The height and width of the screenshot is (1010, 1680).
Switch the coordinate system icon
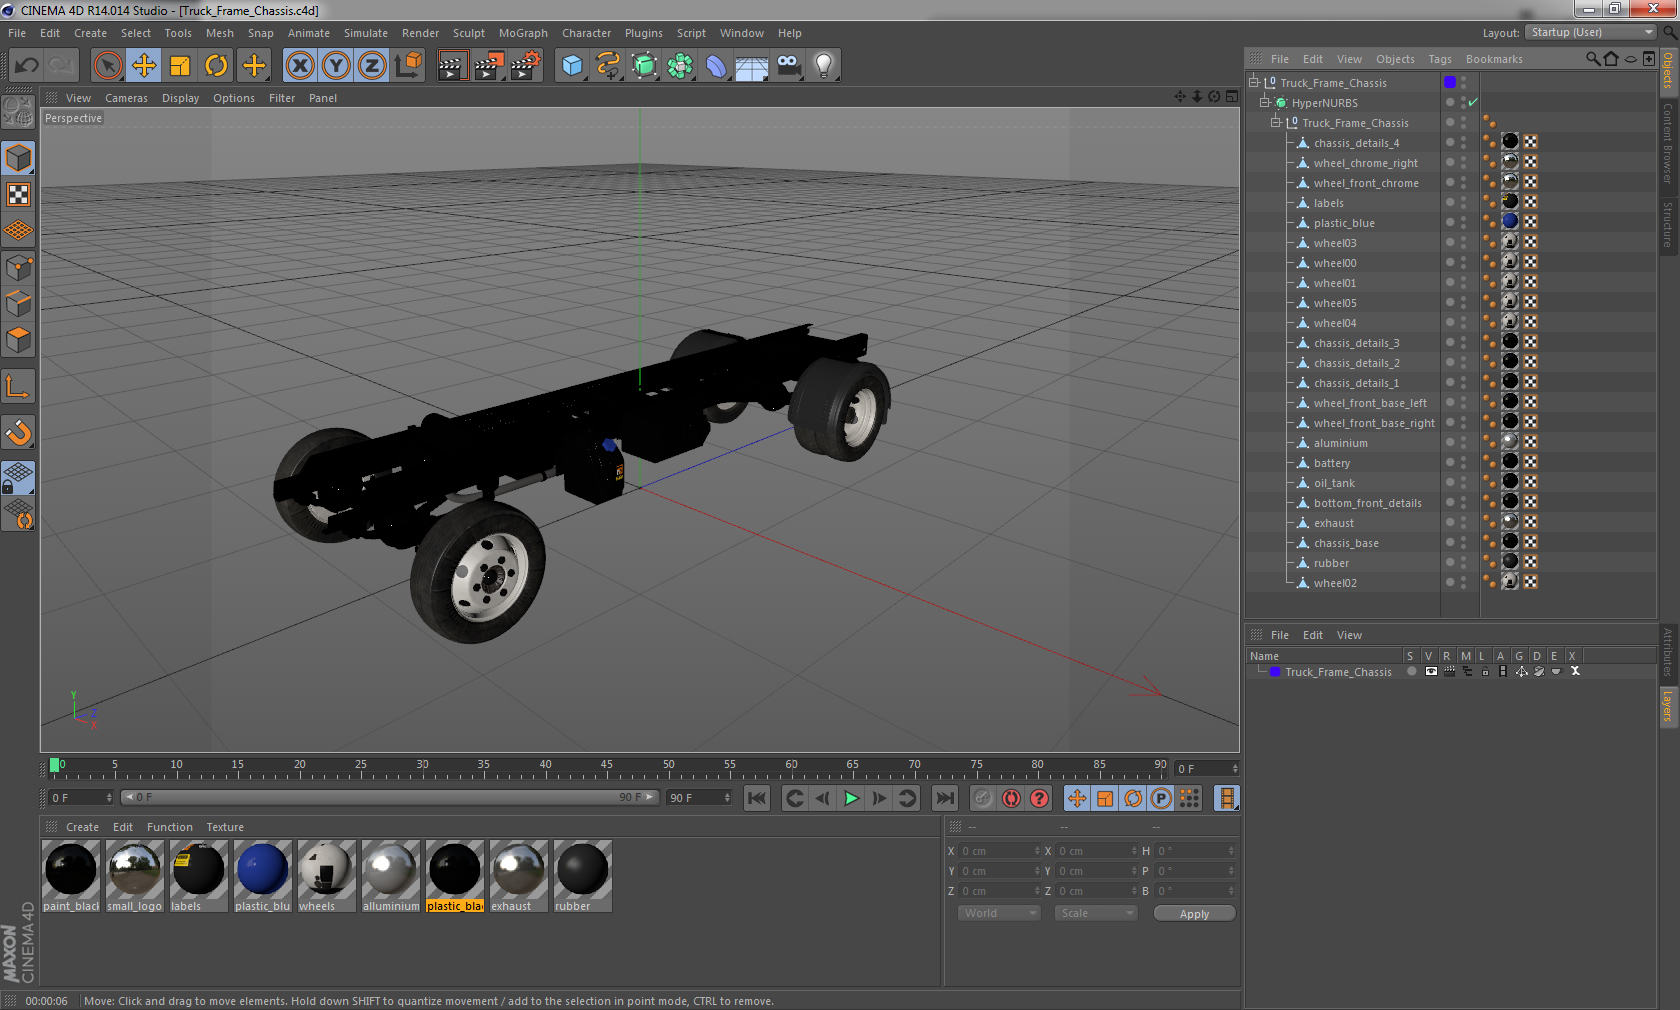click(408, 66)
